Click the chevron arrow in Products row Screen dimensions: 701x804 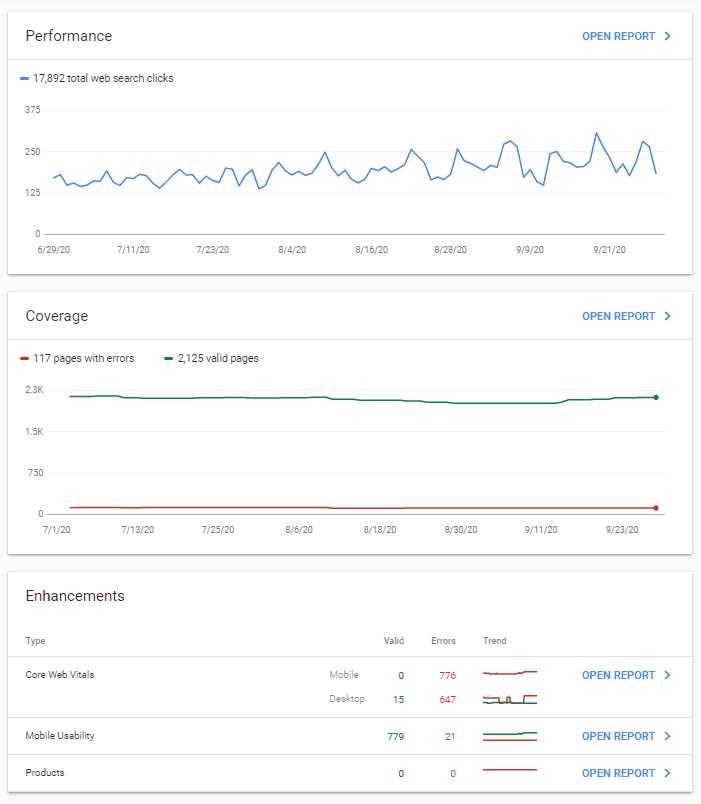pyautogui.click(x=668, y=773)
